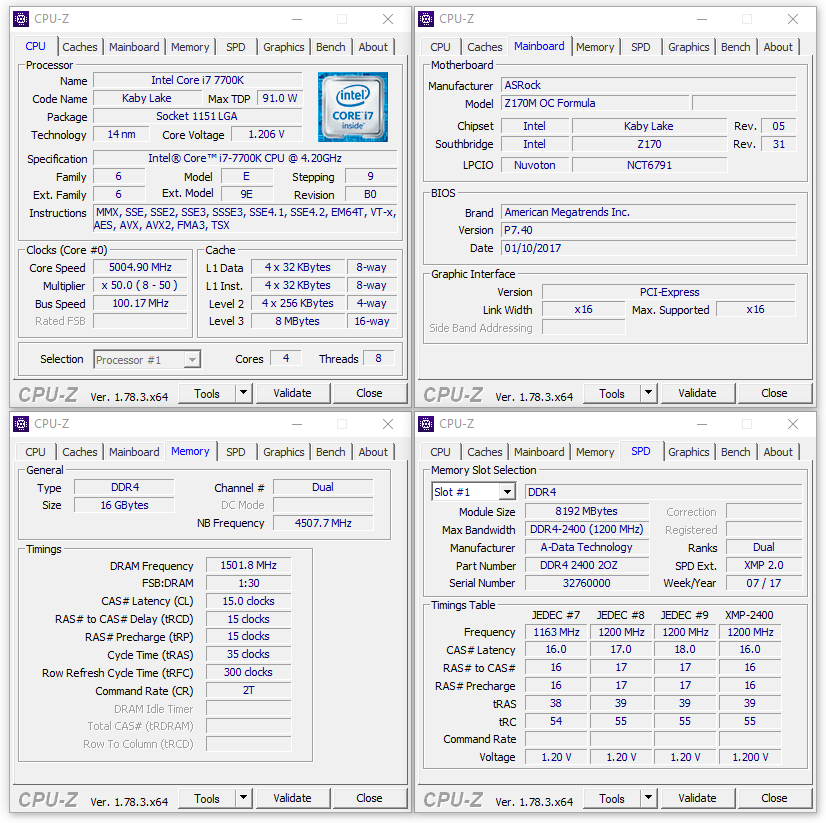Click the SPD Ext. value XMP 2.0
826x823 pixels.
click(x=764, y=565)
